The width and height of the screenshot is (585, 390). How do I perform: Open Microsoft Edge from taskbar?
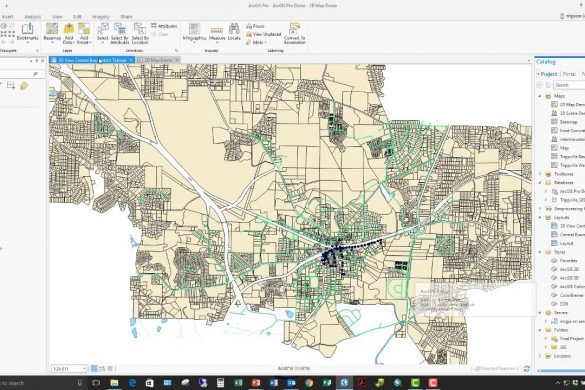coord(132,383)
